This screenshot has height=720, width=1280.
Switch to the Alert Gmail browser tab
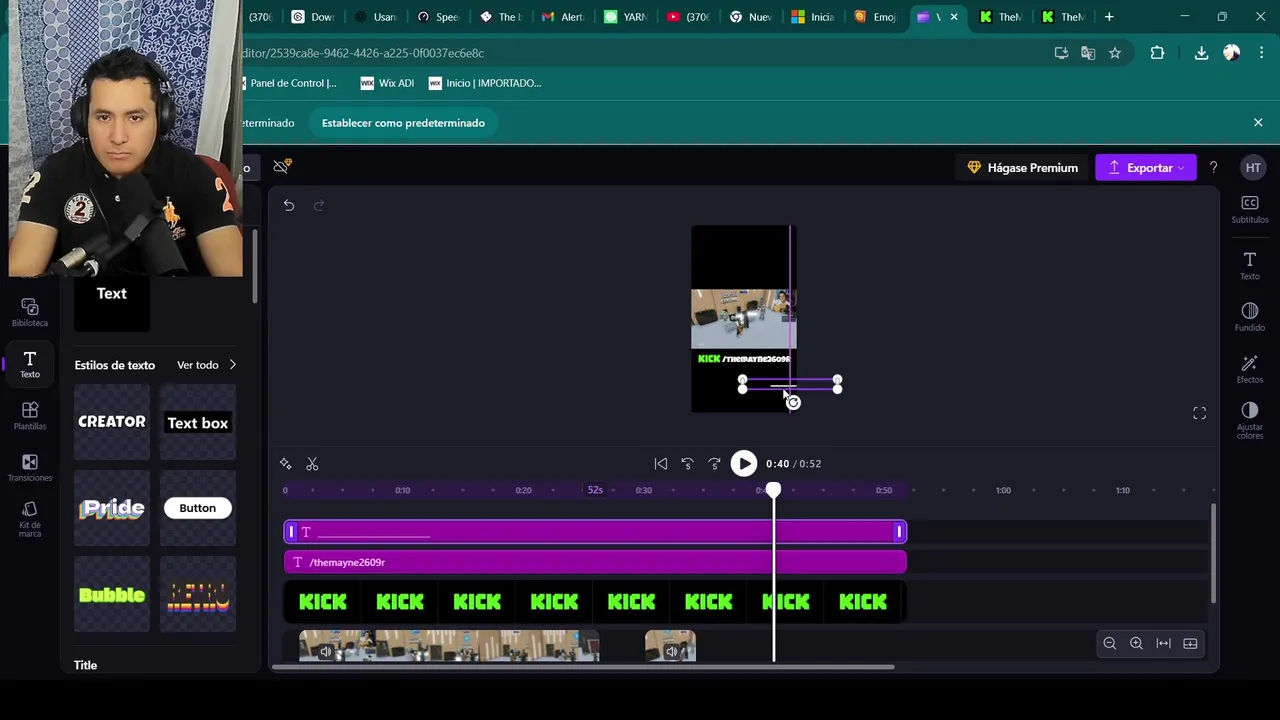click(563, 17)
